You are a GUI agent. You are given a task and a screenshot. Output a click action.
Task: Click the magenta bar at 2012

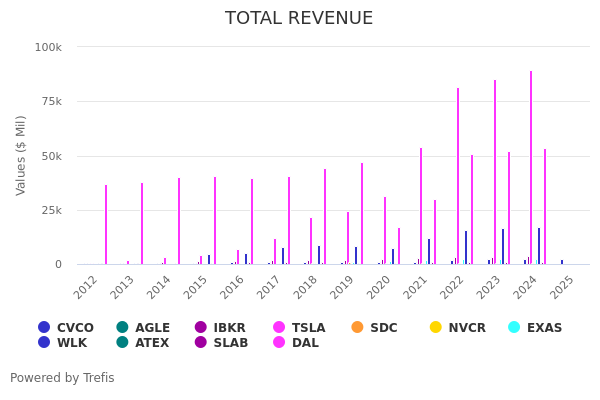106,225
